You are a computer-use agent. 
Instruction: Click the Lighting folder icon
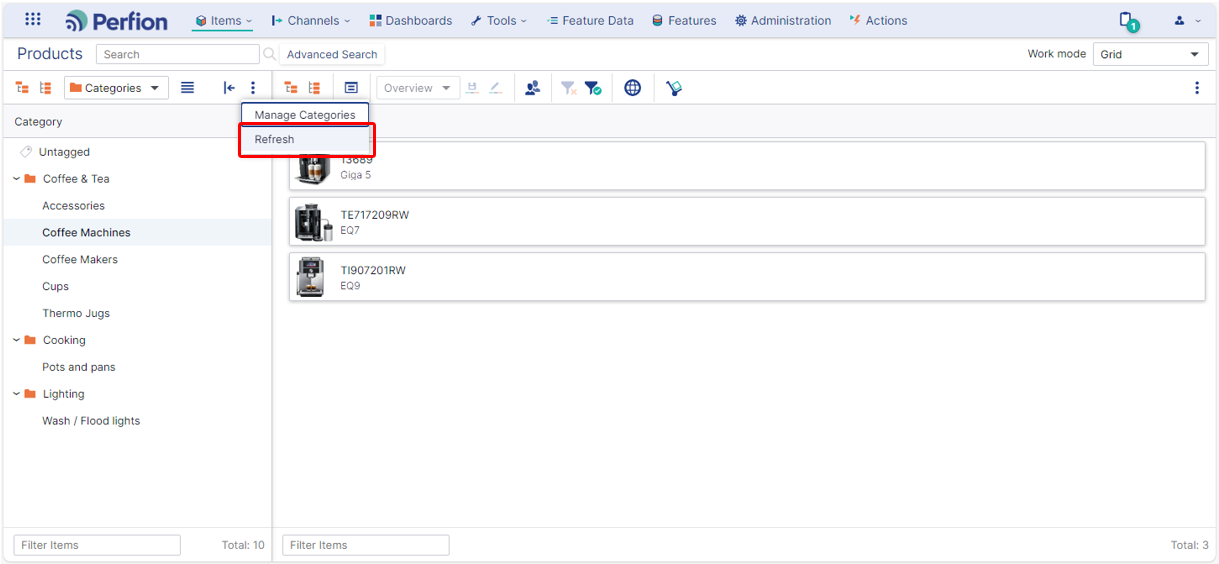(30, 394)
